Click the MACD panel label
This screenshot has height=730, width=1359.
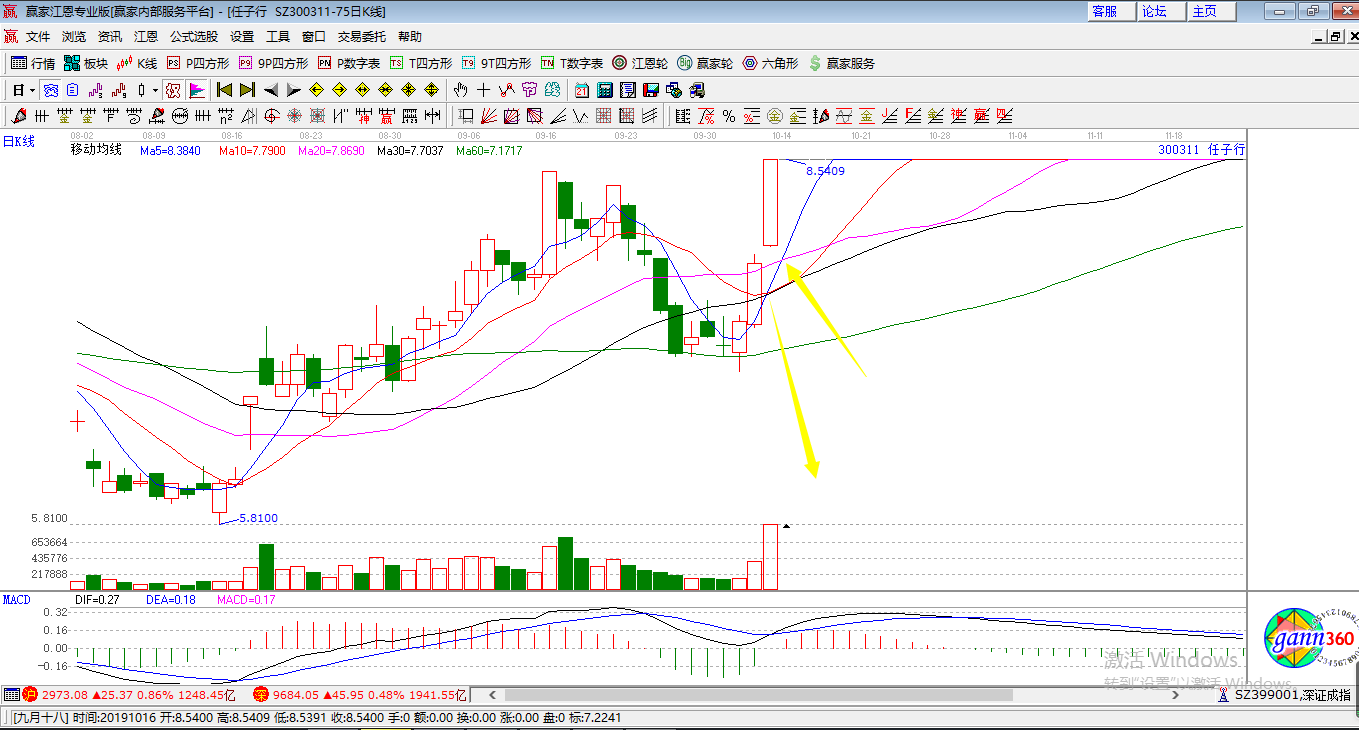pyautogui.click(x=17, y=599)
